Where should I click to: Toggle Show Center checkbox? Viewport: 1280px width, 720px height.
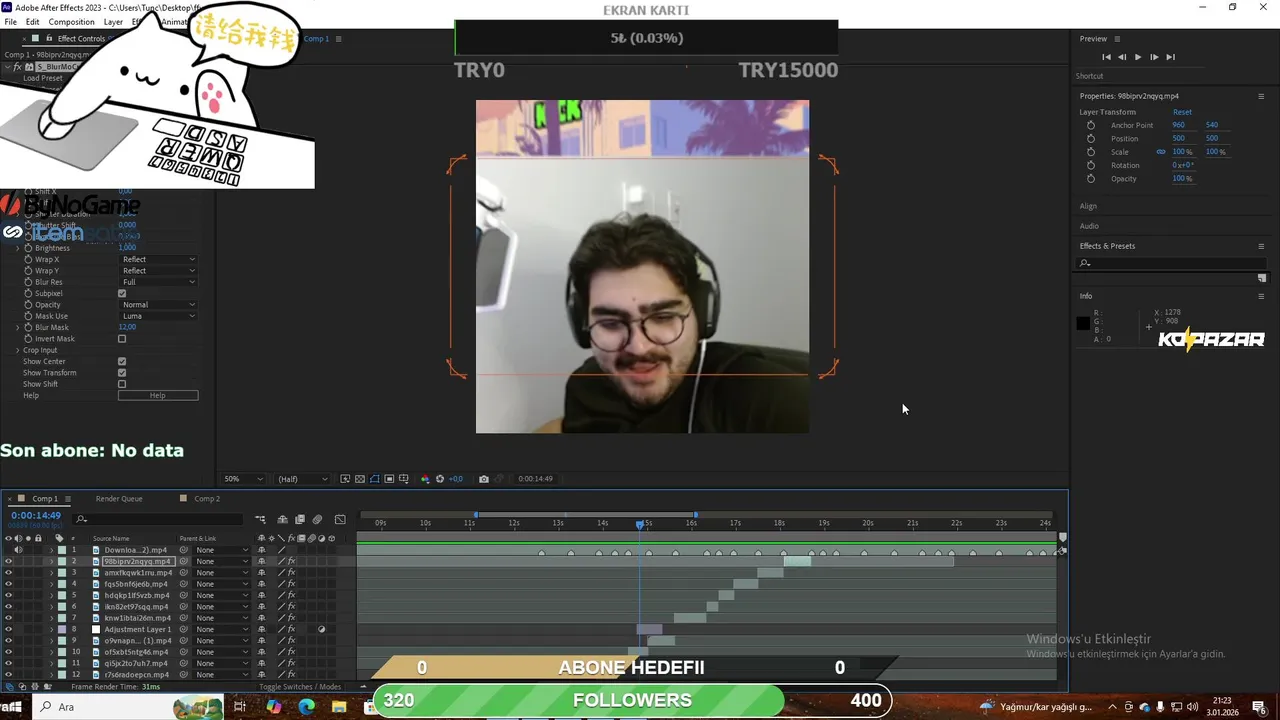tap(122, 361)
